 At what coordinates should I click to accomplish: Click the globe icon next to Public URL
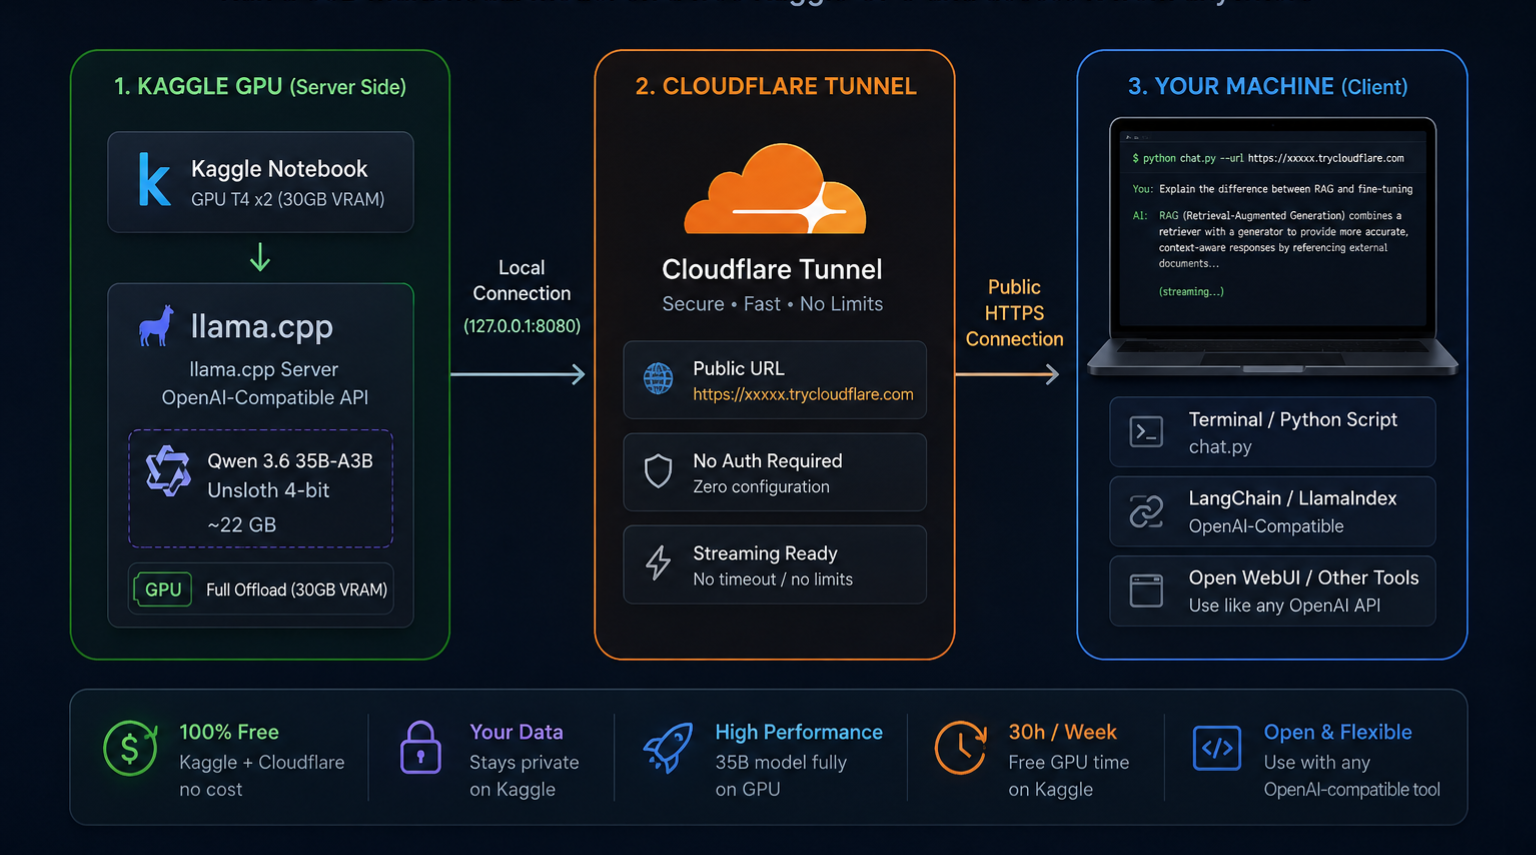(658, 379)
